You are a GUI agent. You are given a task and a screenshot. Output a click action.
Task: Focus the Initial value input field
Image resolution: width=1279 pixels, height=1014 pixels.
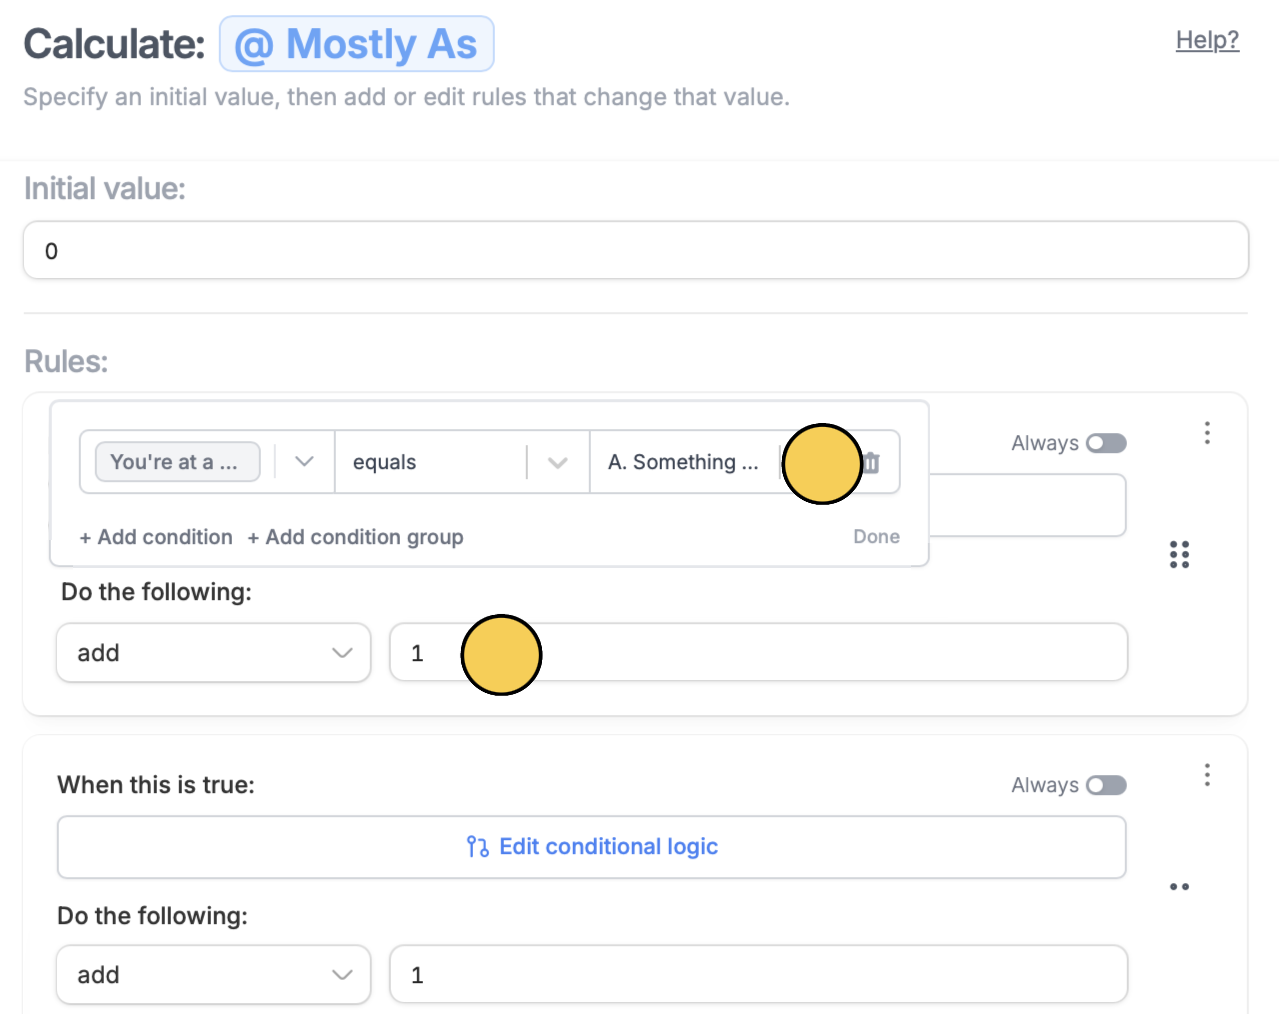coord(636,250)
